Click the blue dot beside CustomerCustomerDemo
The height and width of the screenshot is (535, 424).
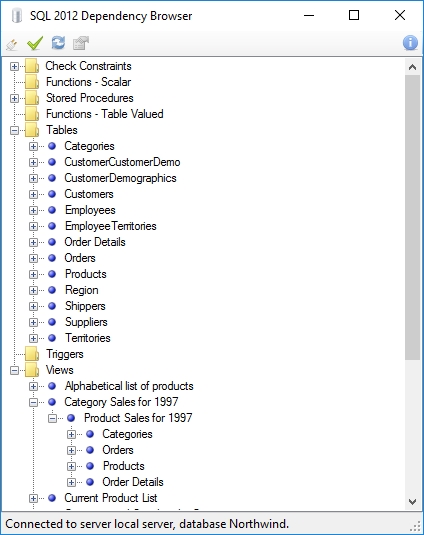point(52,162)
